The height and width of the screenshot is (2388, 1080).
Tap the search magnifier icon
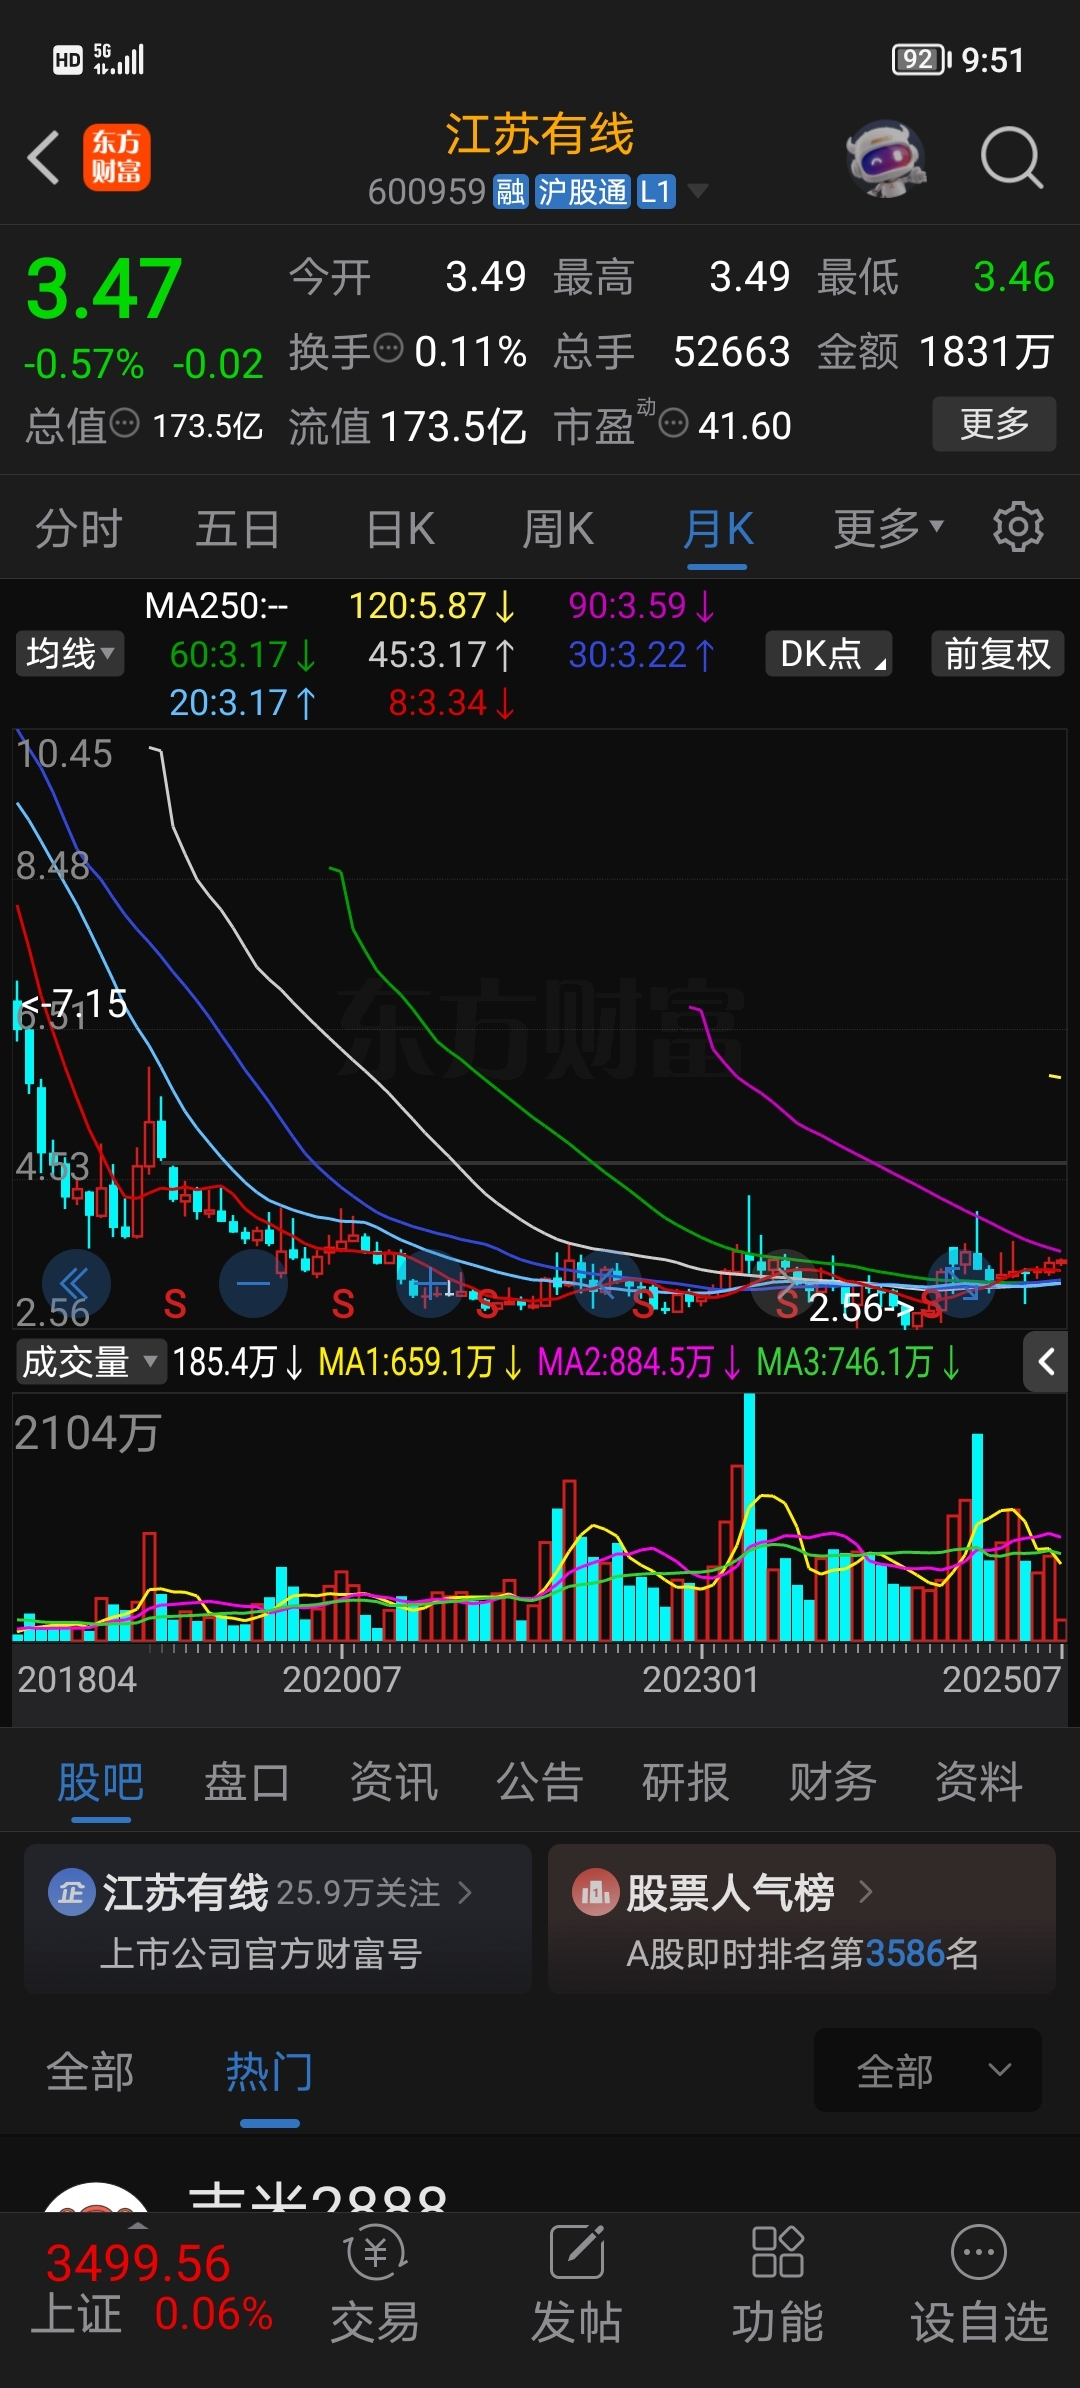1011,158
